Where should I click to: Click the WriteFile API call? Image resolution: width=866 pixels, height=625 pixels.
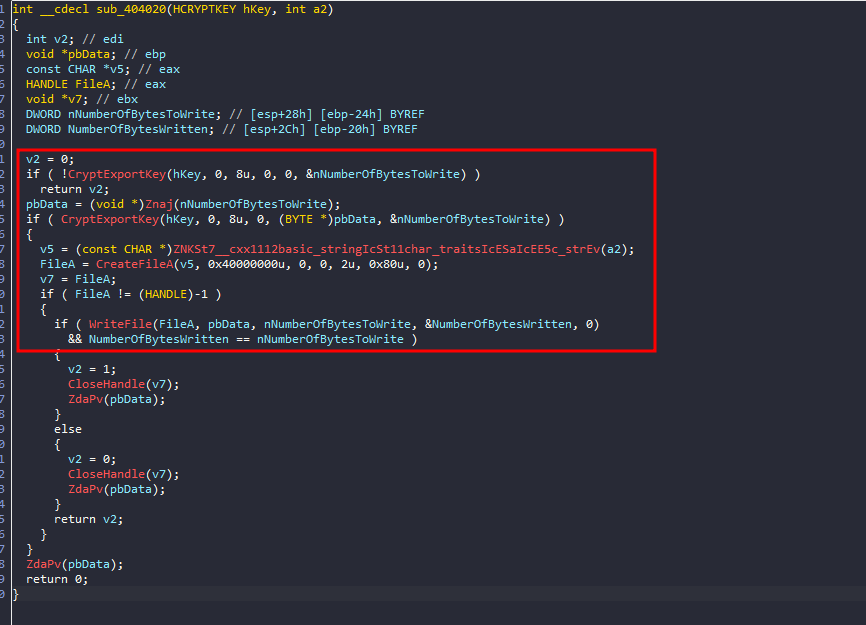coord(119,324)
